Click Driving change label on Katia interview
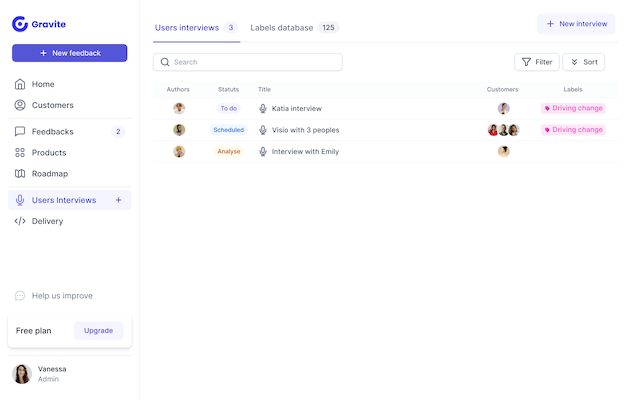The width and height of the screenshot is (640, 400). pyautogui.click(x=573, y=108)
